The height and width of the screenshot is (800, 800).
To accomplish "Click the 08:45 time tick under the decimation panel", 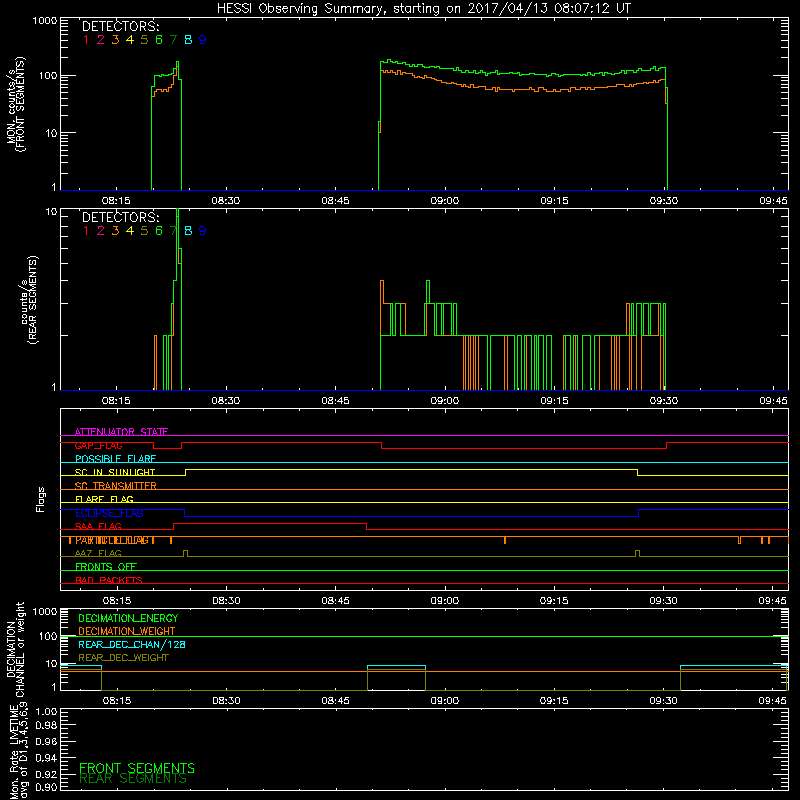I will (336, 701).
